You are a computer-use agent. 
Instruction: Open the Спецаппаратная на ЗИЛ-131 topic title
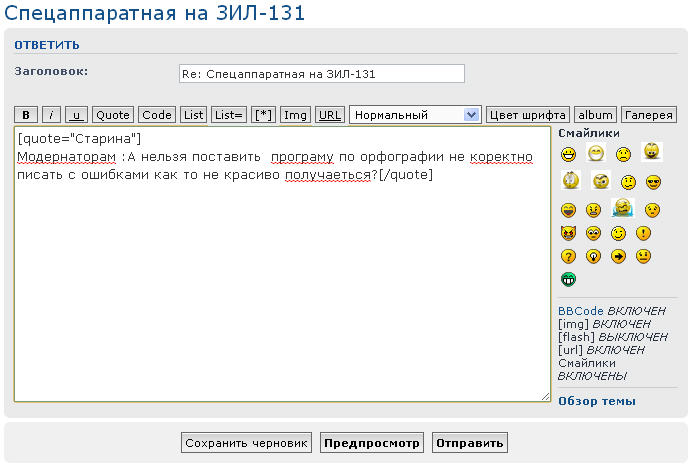pos(155,13)
